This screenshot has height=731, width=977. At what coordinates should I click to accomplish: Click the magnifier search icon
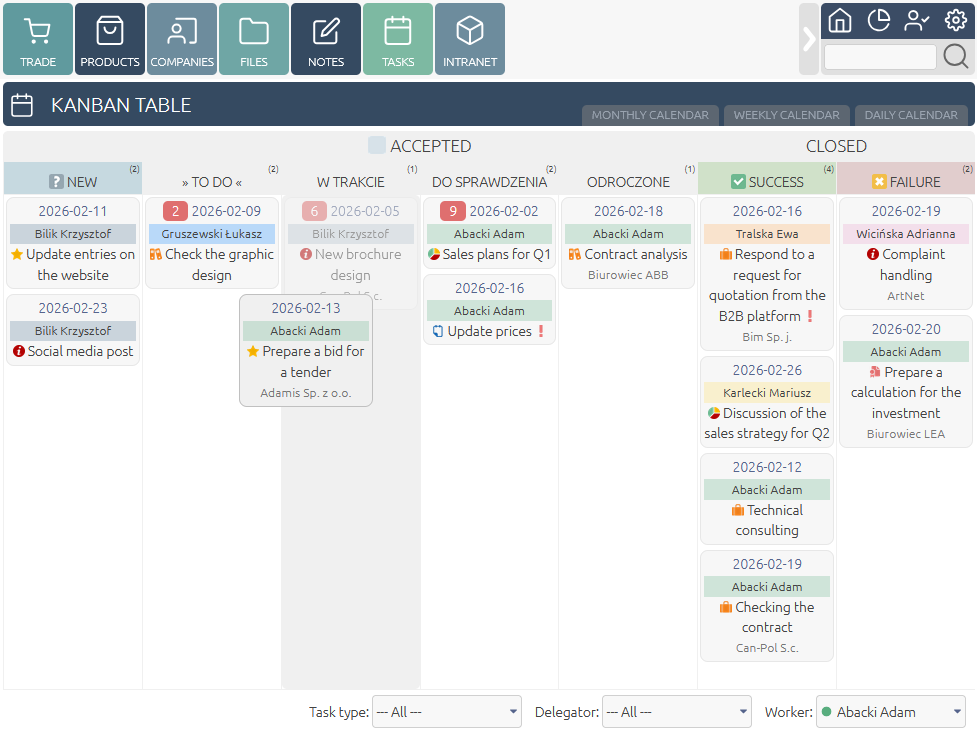pos(956,57)
